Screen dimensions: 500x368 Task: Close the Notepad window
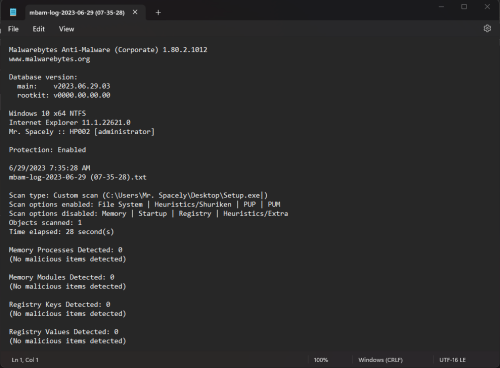coord(487,7)
